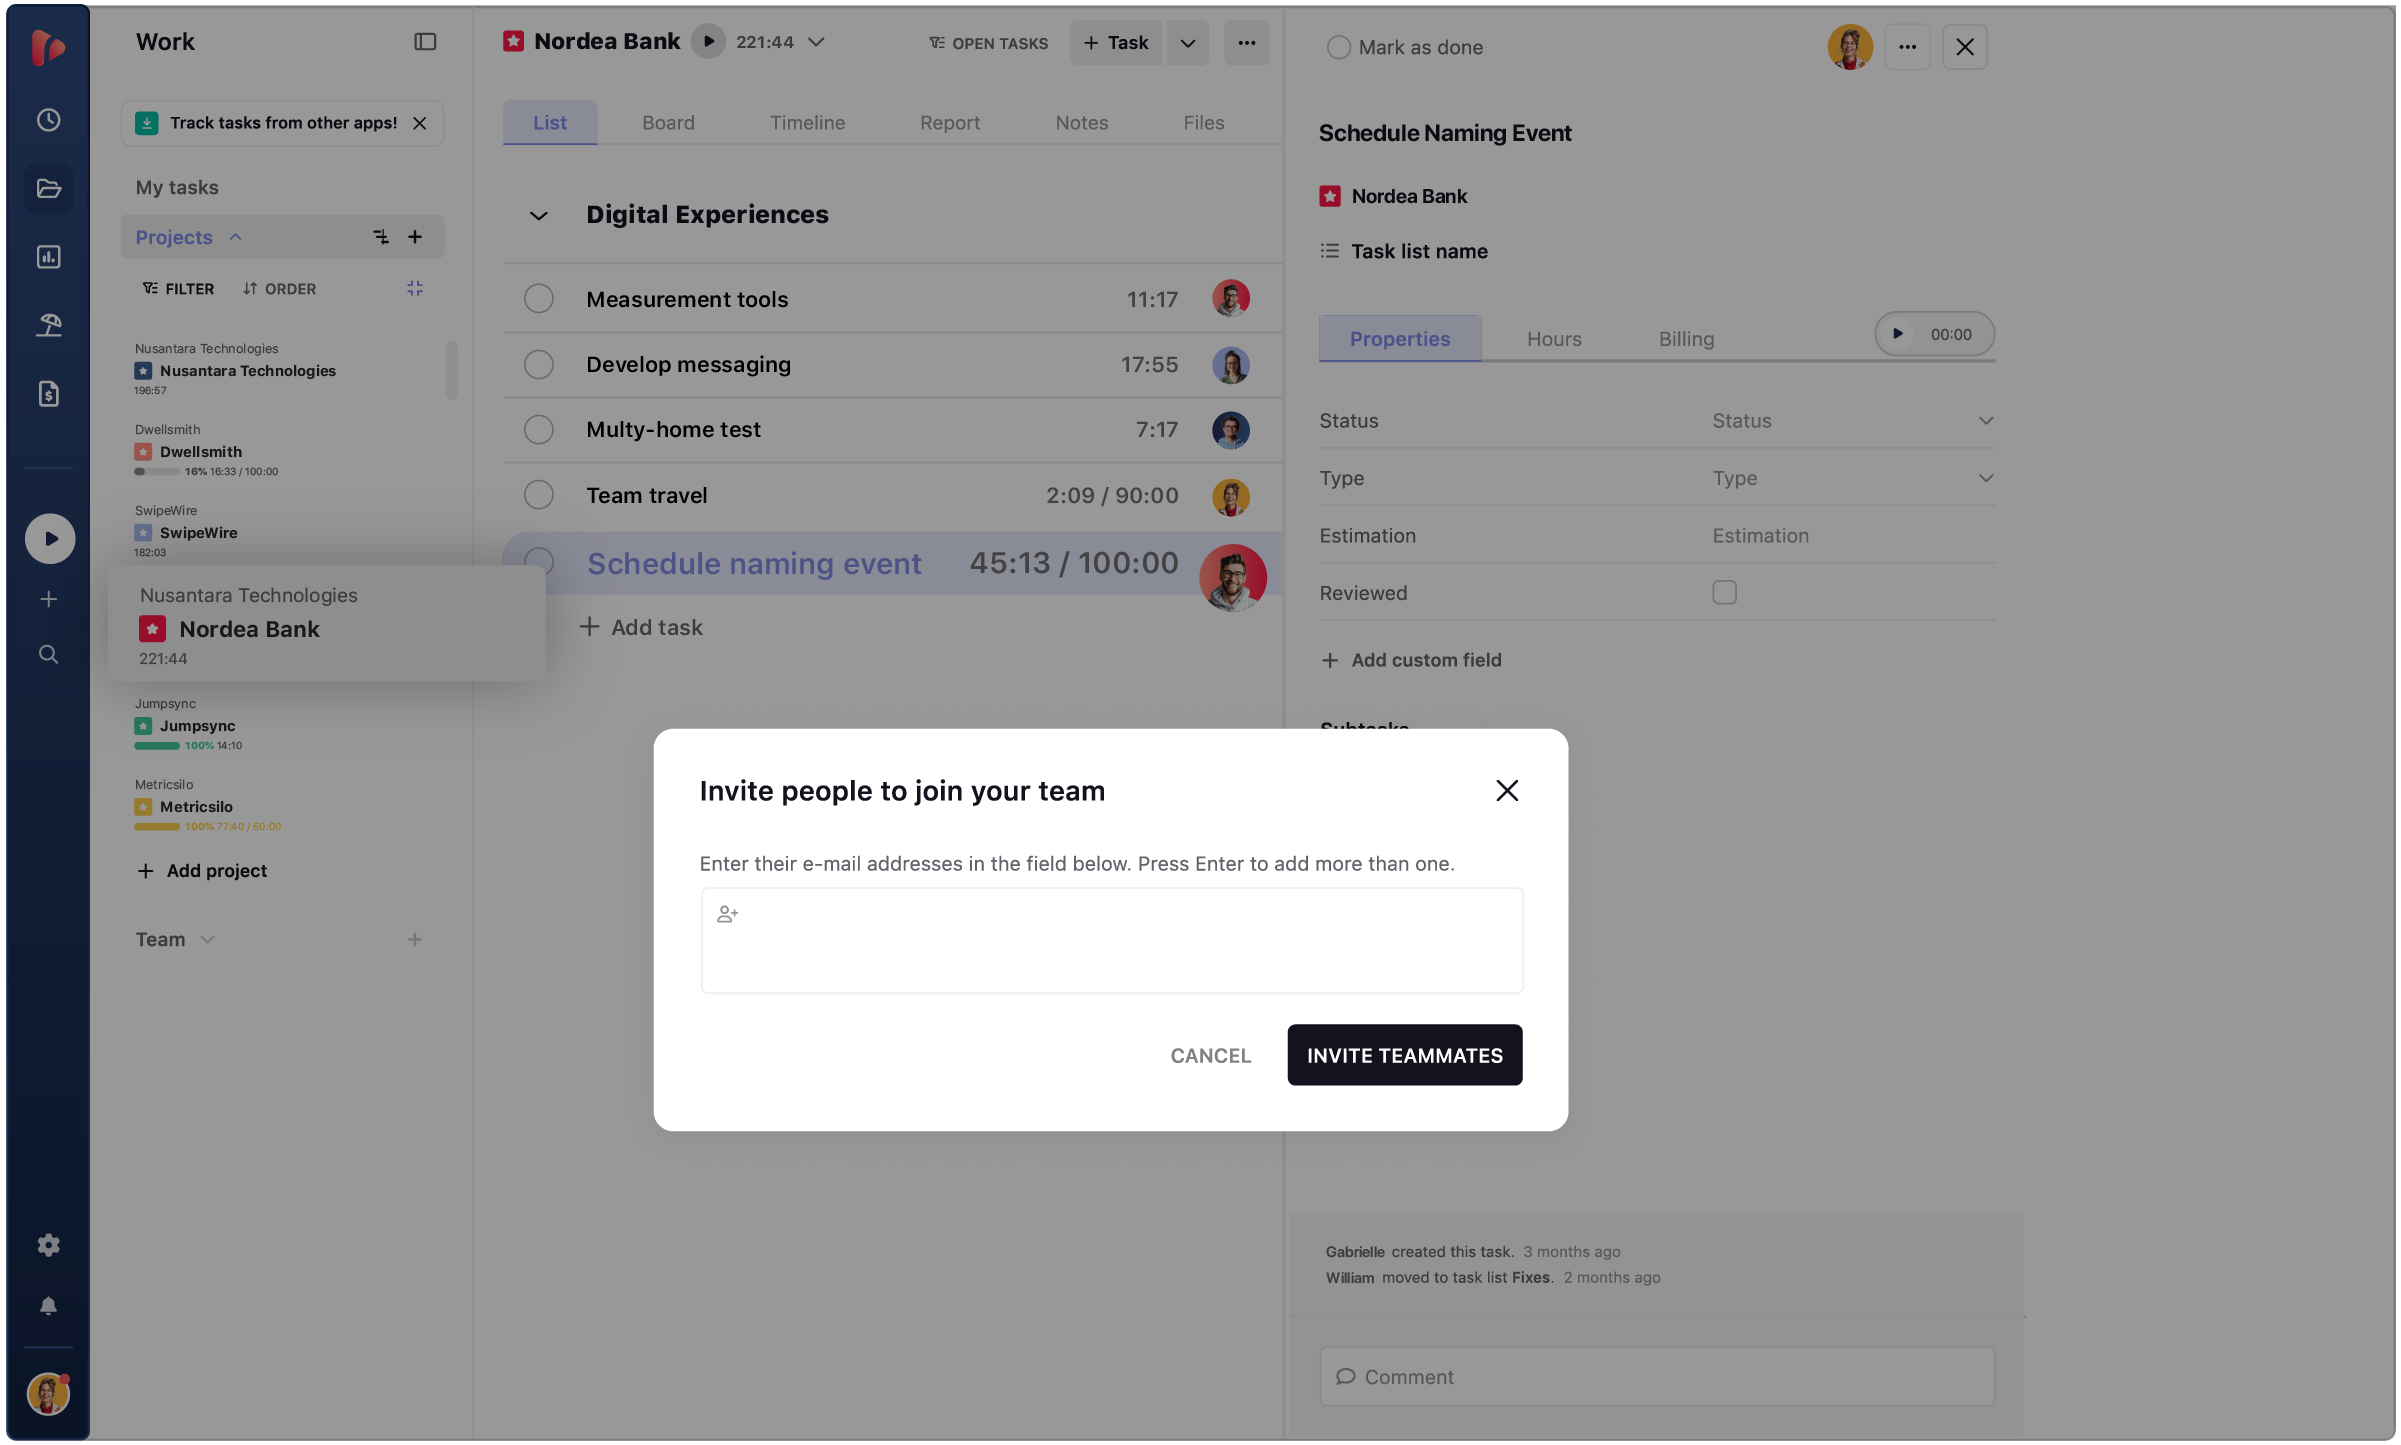
Task: Collapse the Digital Experiences task list
Action: pyautogui.click(x=538, y=215)
